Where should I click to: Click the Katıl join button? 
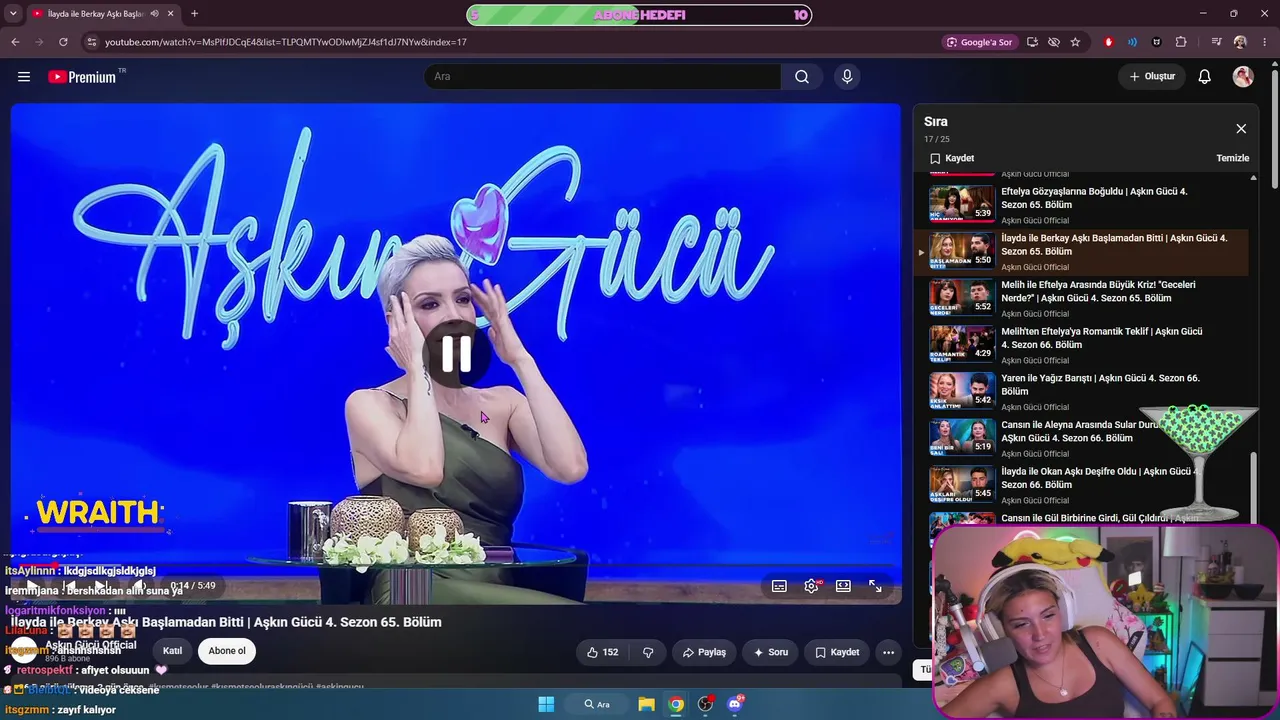coord(173,651)
